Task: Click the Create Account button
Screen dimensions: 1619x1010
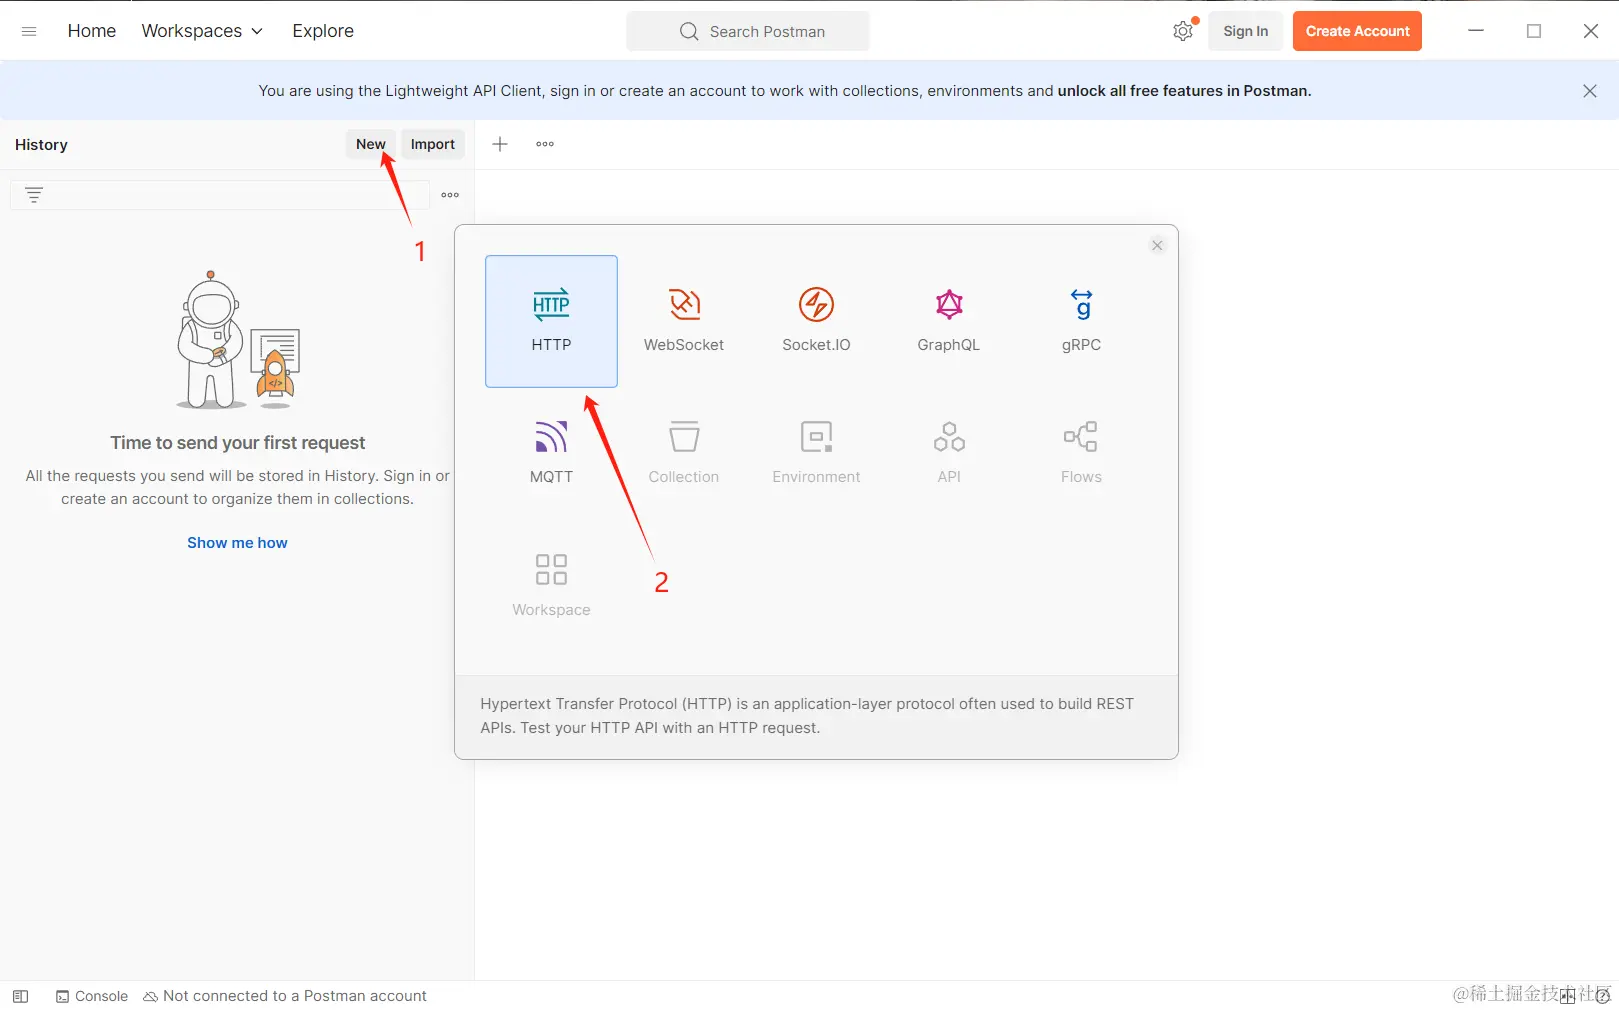Action: click(x=1357, y=31)
